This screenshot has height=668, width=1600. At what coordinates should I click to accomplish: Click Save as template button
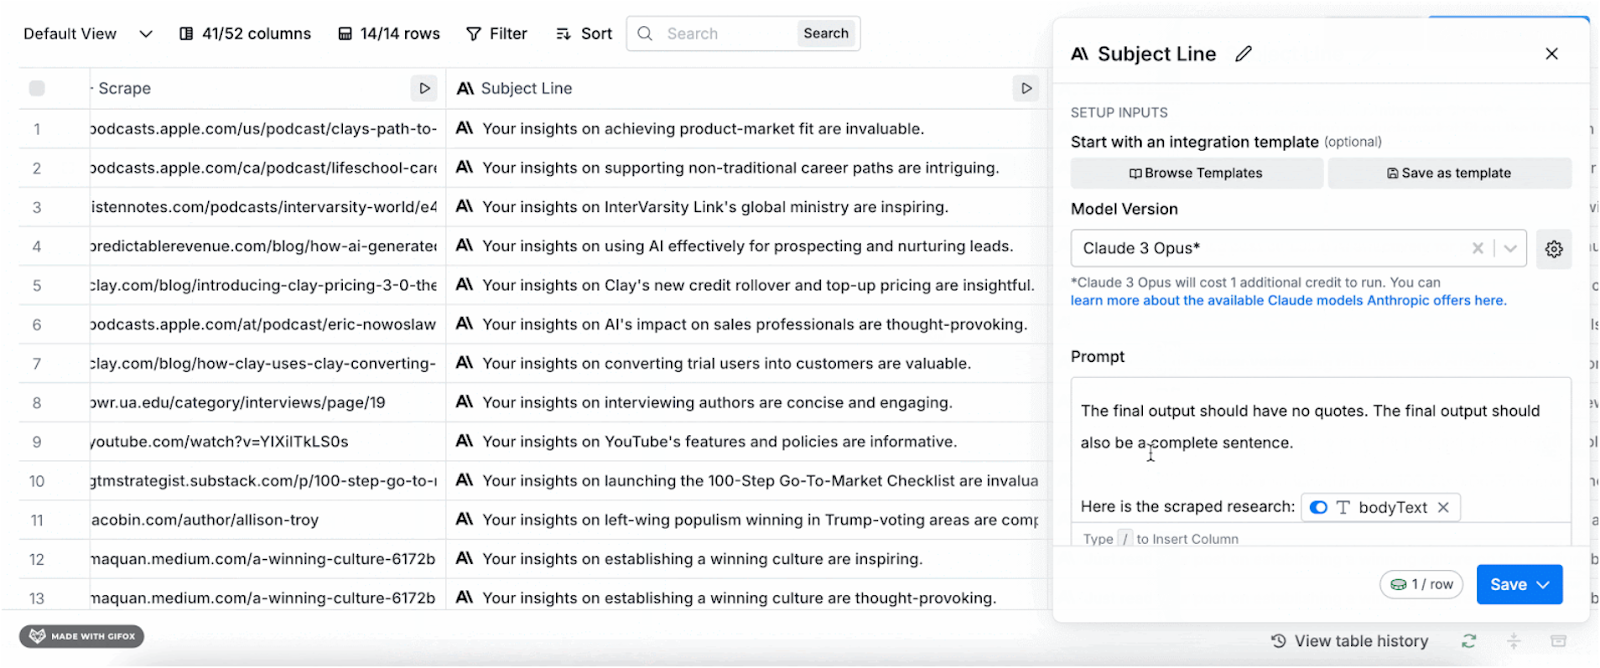click(1449, 173)
